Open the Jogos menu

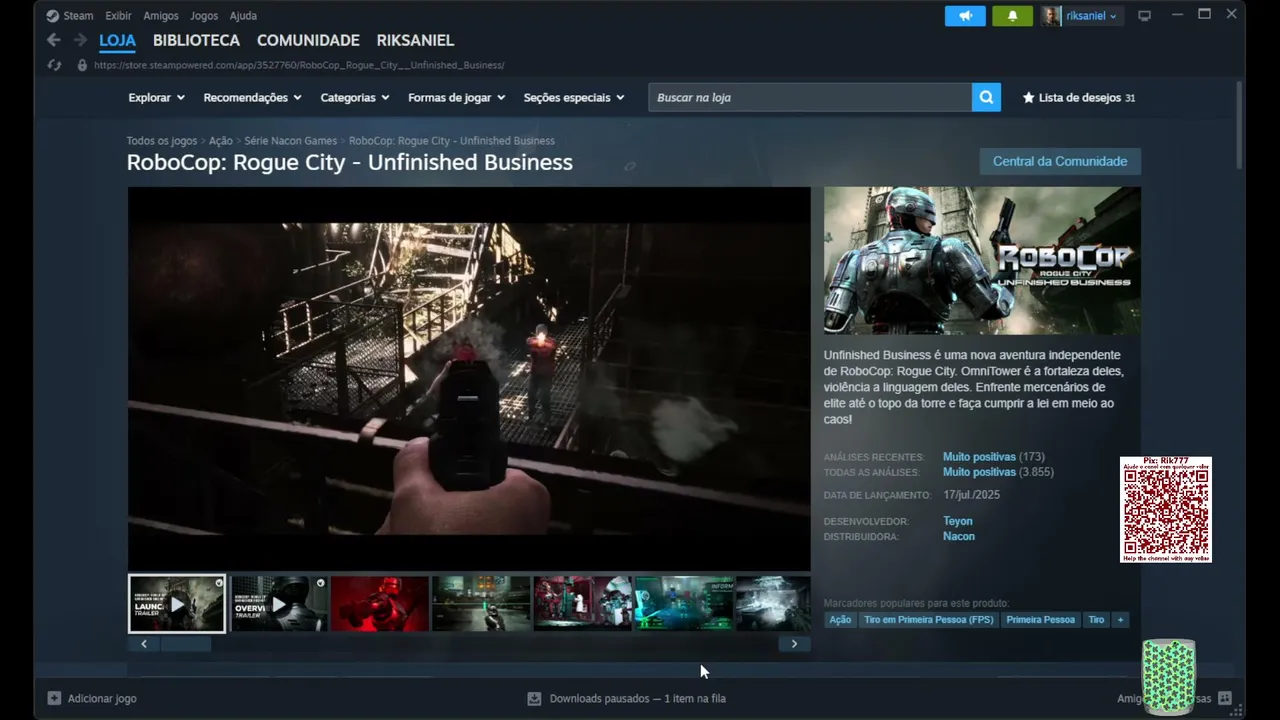[204, 16]
